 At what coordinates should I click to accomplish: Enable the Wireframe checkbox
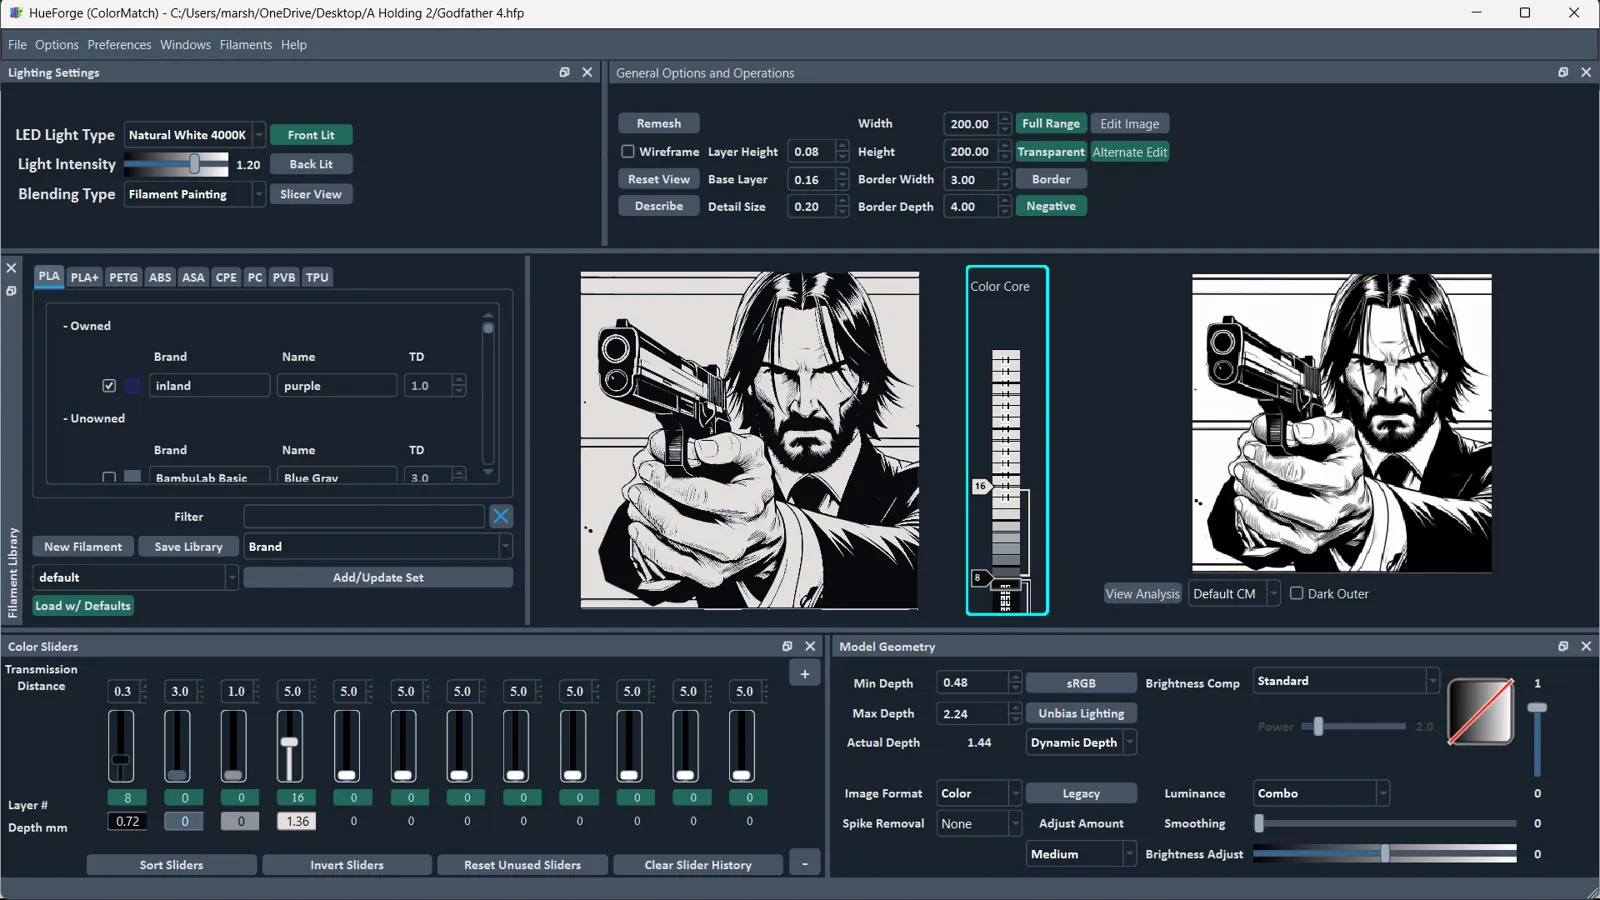628,151
